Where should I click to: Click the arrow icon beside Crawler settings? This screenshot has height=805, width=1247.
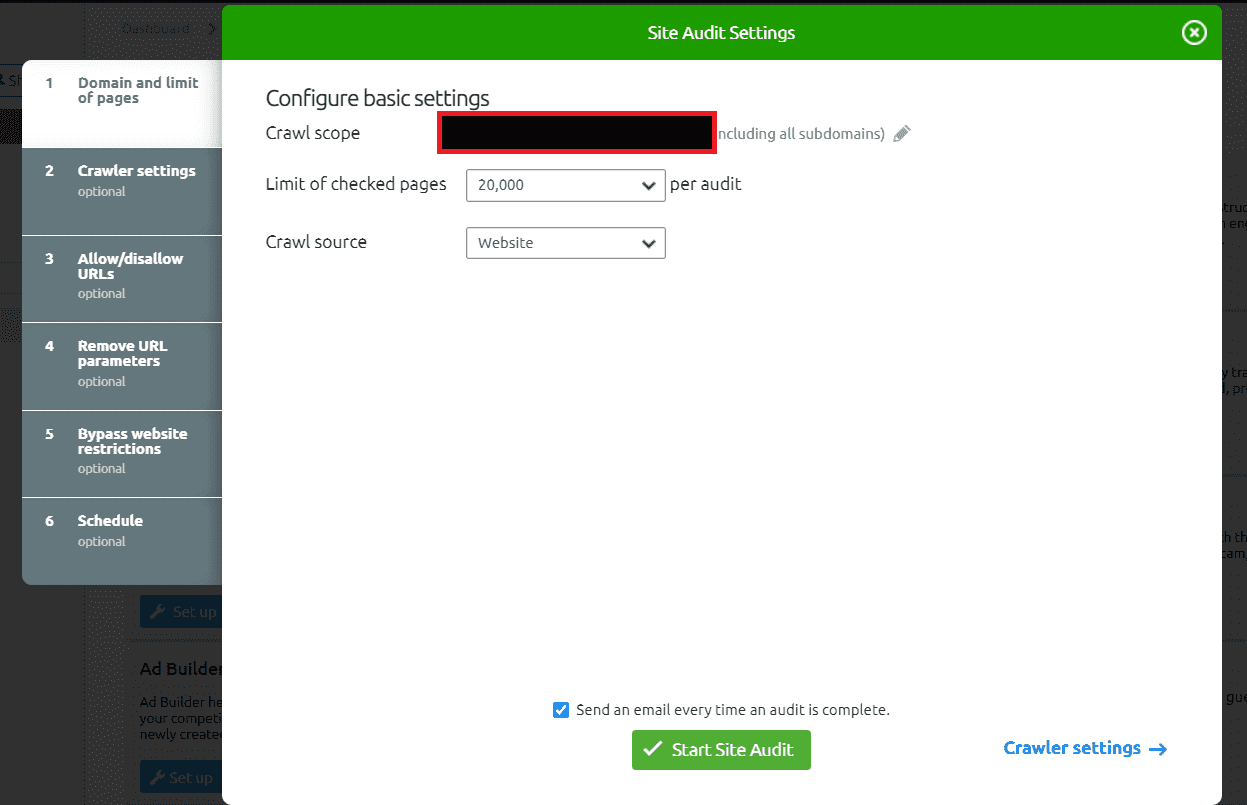pyautogui.click(x=1158, y=749)
